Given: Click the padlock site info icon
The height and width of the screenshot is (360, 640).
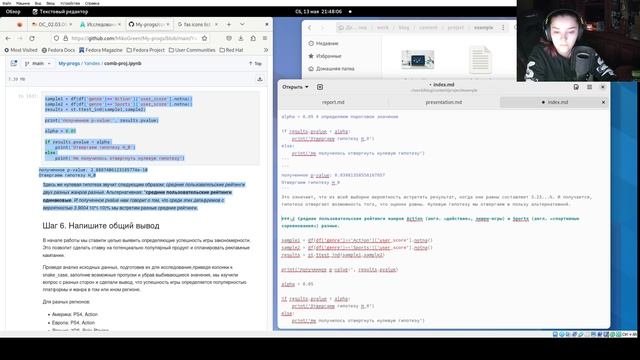Looking at the screenshot, I should 65,38.
